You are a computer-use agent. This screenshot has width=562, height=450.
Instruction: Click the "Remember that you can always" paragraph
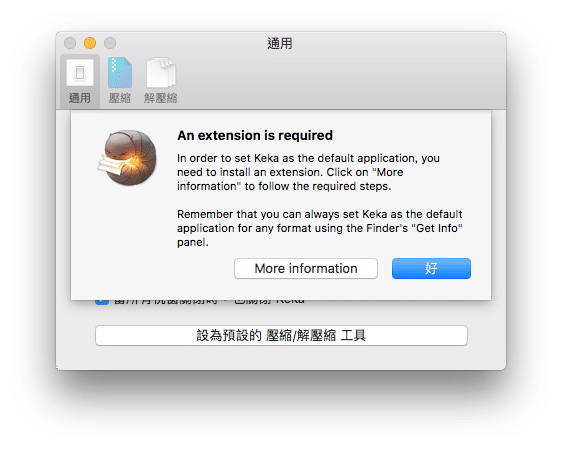pos(320,228)
